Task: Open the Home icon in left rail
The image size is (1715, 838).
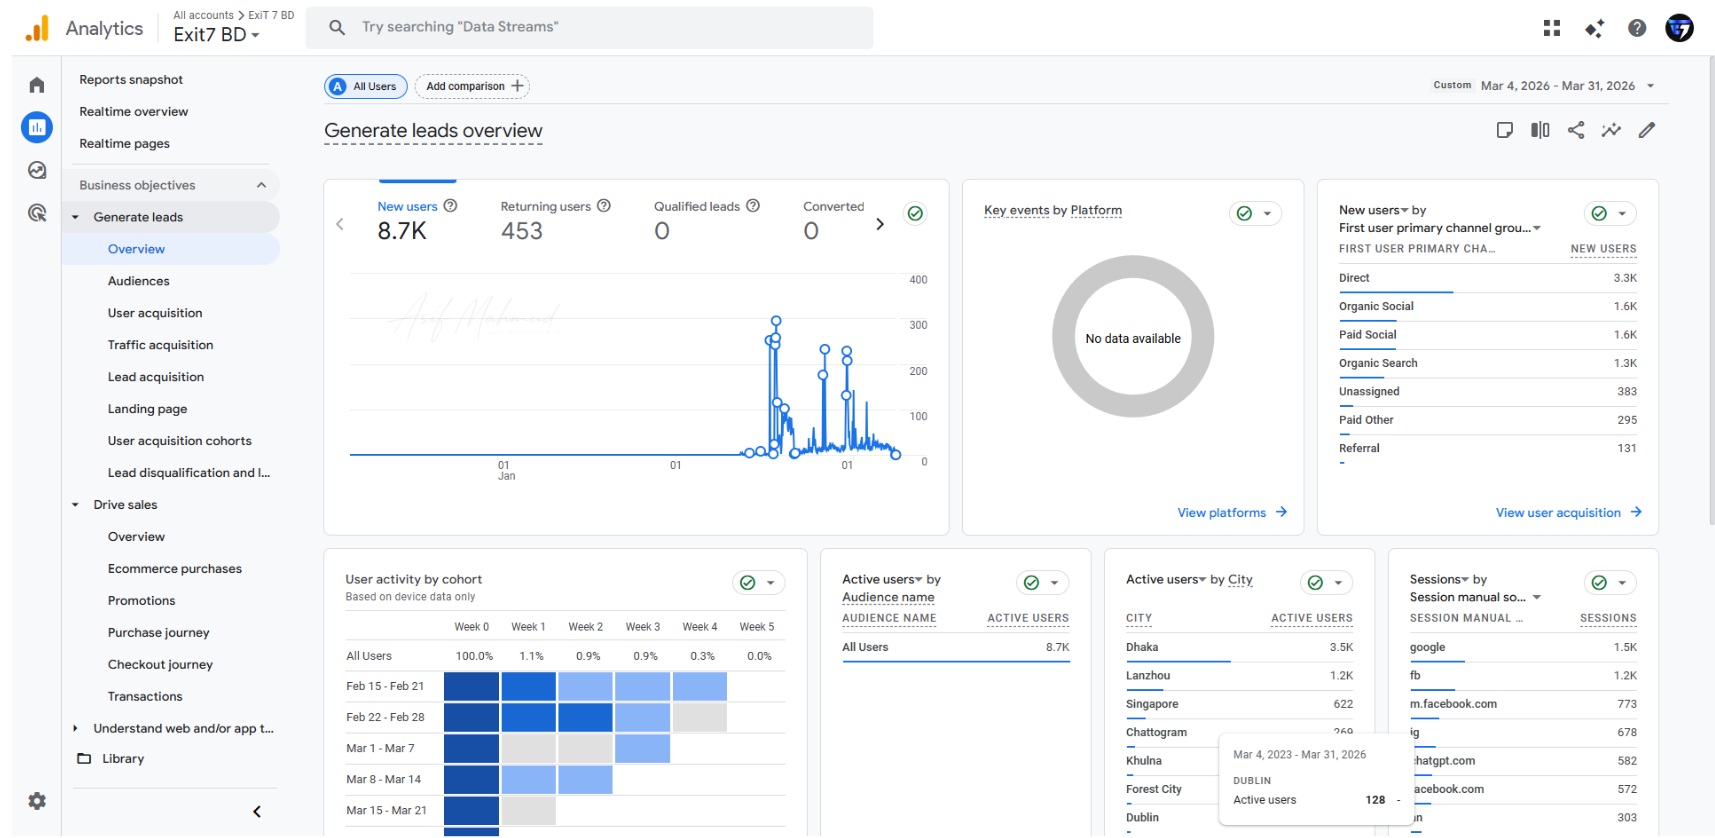Action: pos(37,85)
